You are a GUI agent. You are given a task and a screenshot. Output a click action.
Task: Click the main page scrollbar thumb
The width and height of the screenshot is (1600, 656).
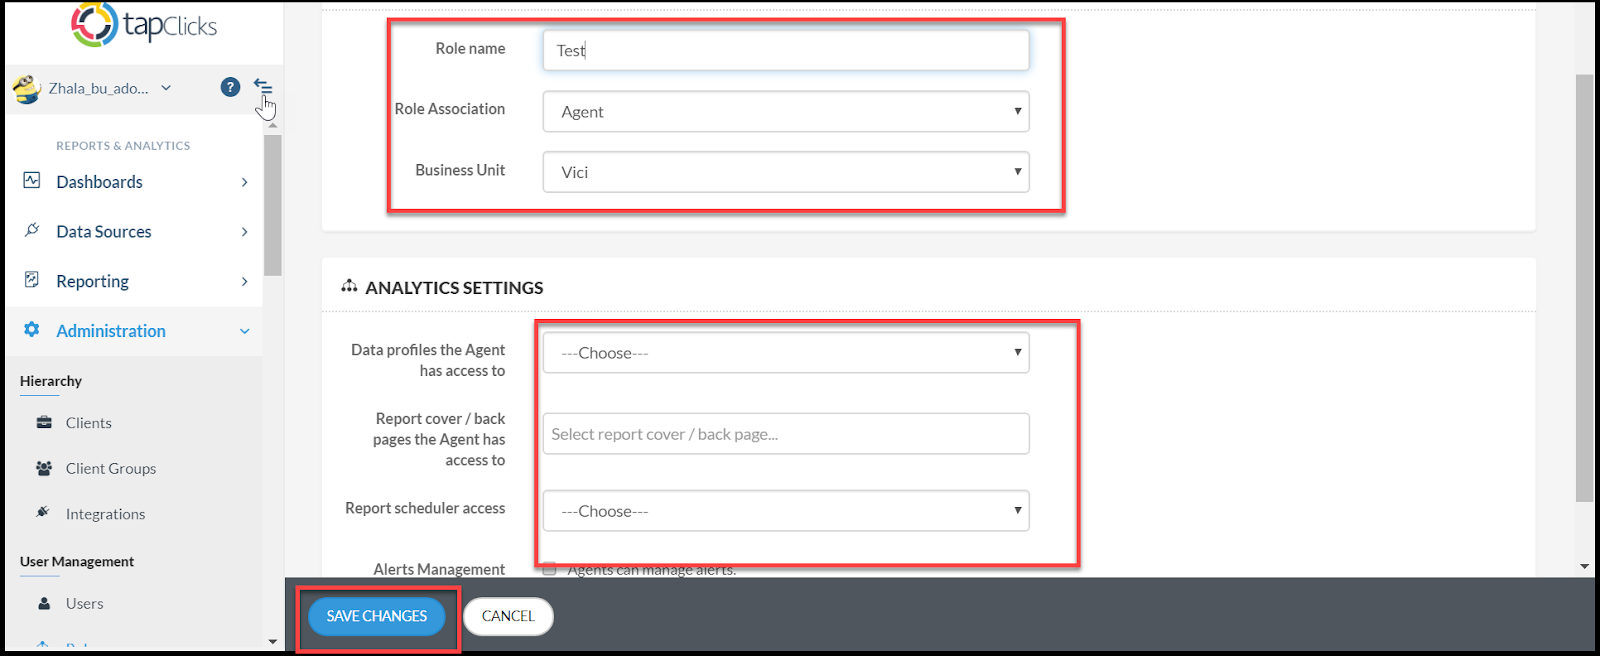pyautogui.click(x=1585, y=288)
